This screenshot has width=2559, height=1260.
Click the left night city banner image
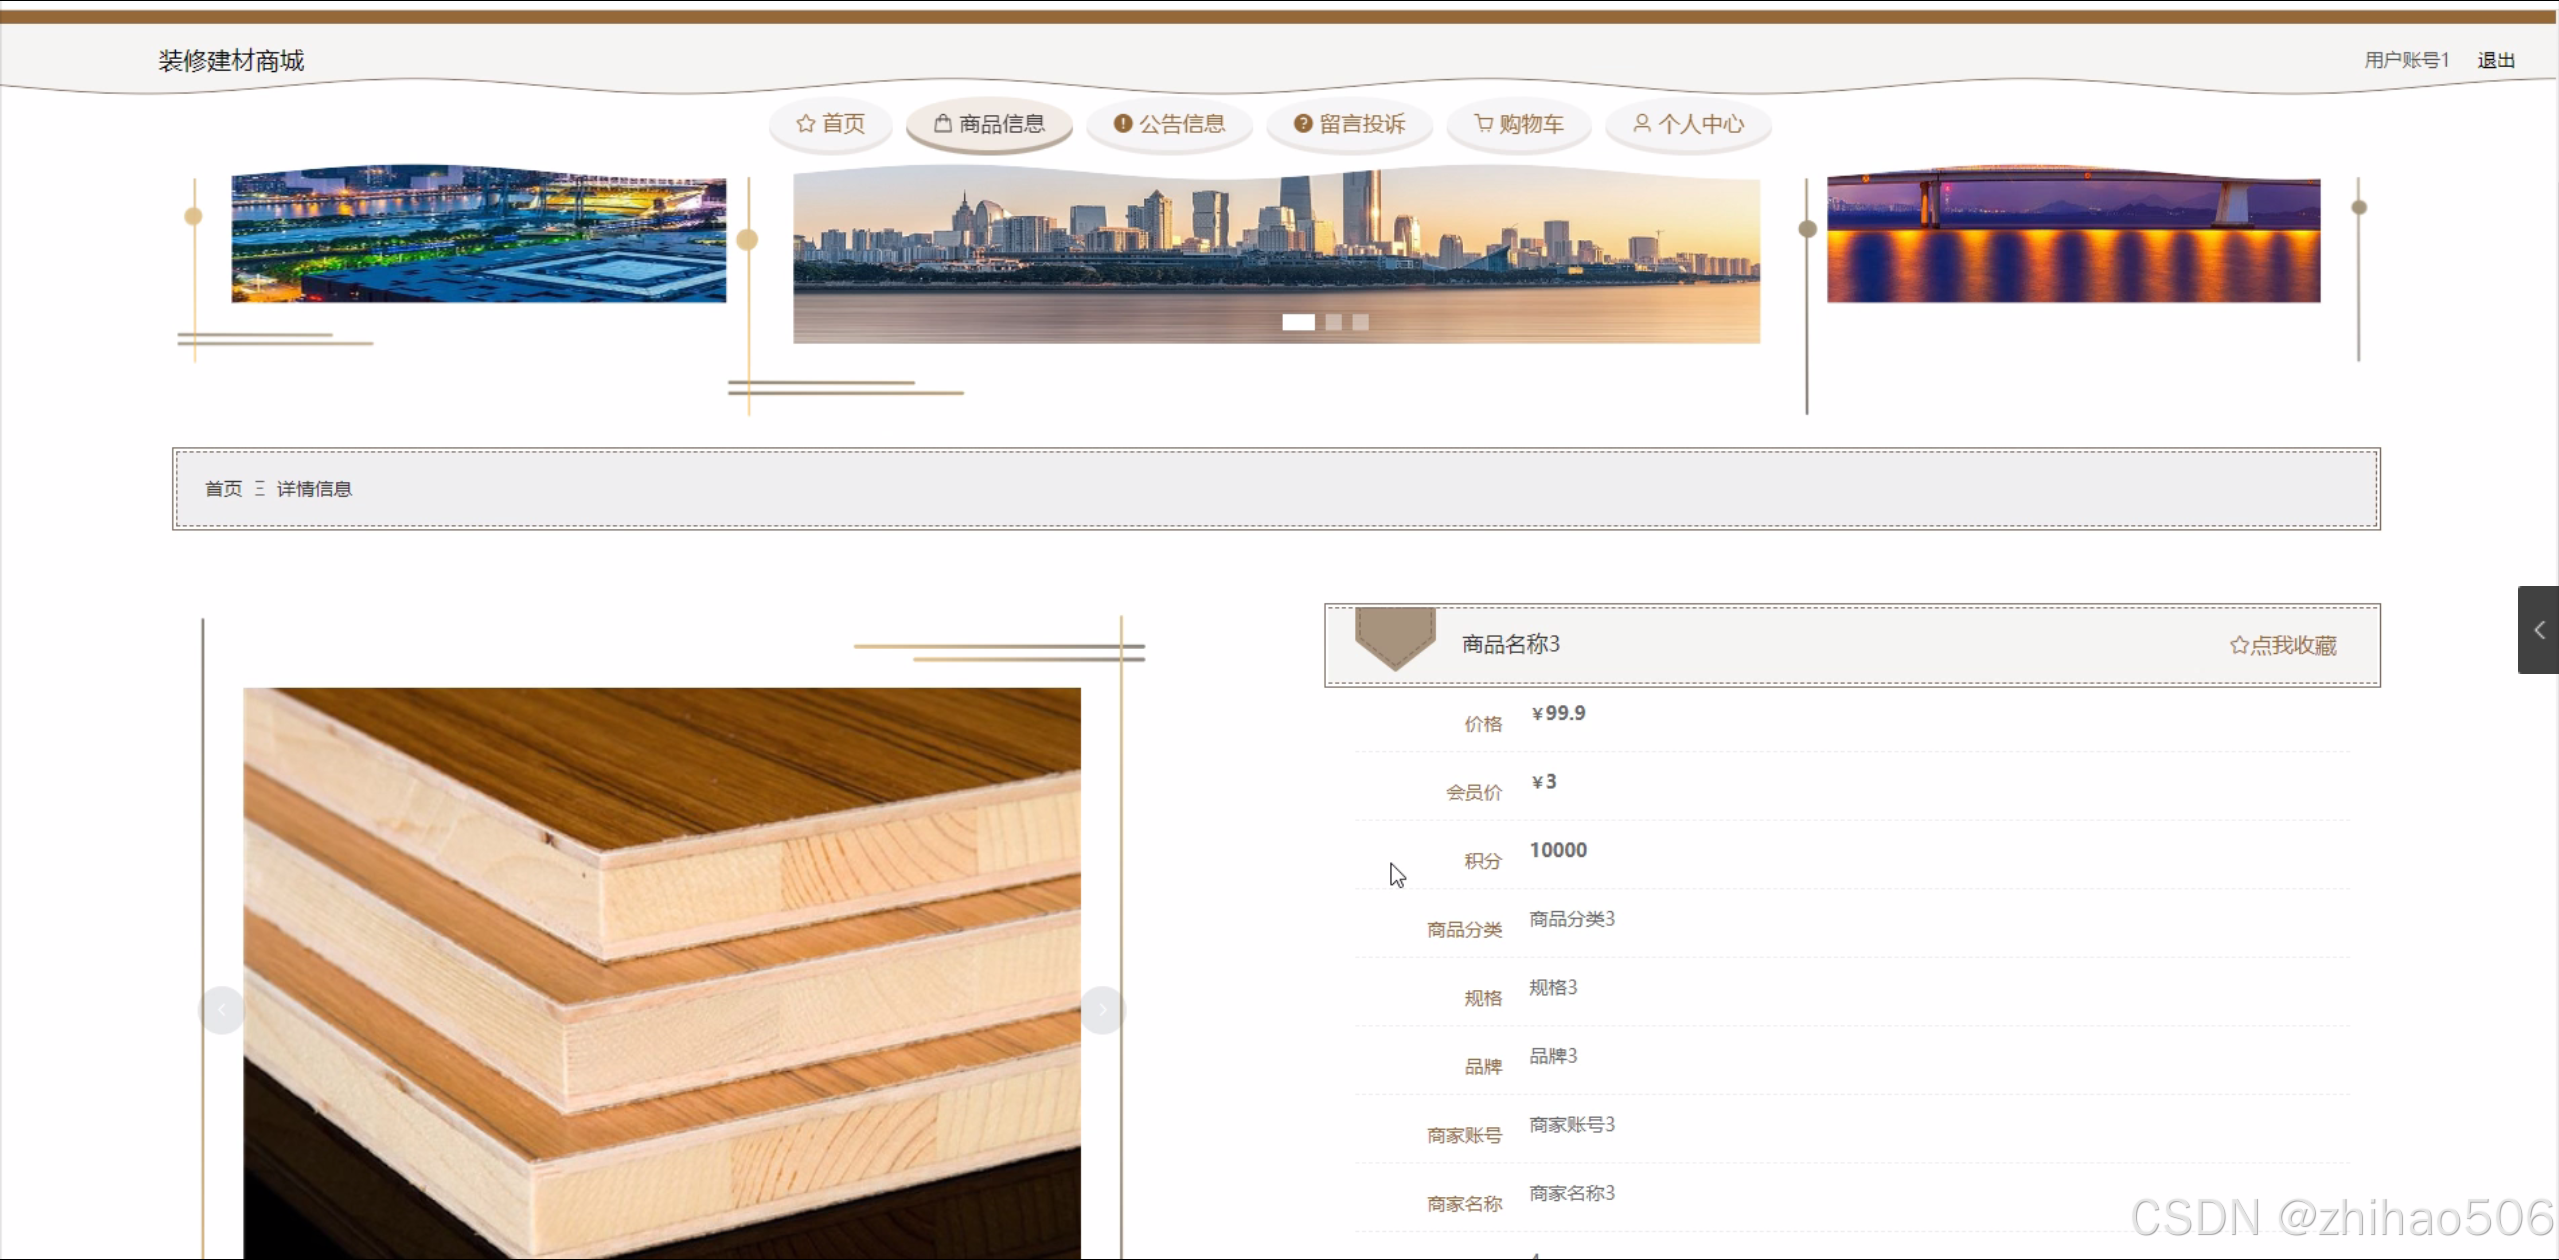(478, 236)
